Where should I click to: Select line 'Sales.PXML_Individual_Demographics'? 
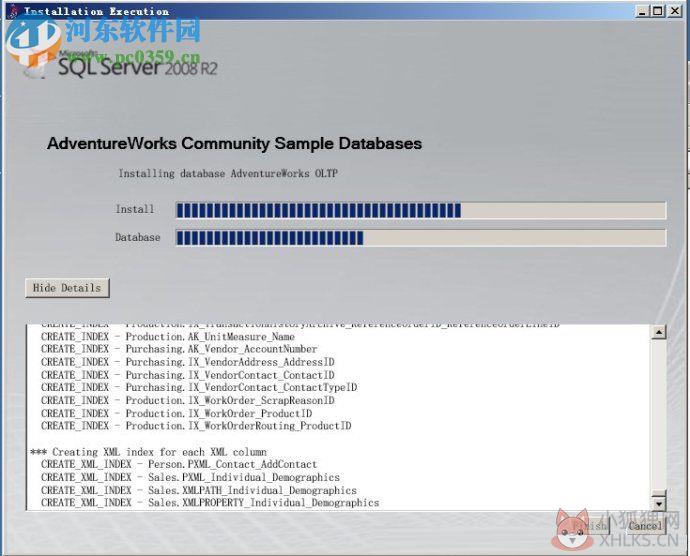[x=191, y=478]
